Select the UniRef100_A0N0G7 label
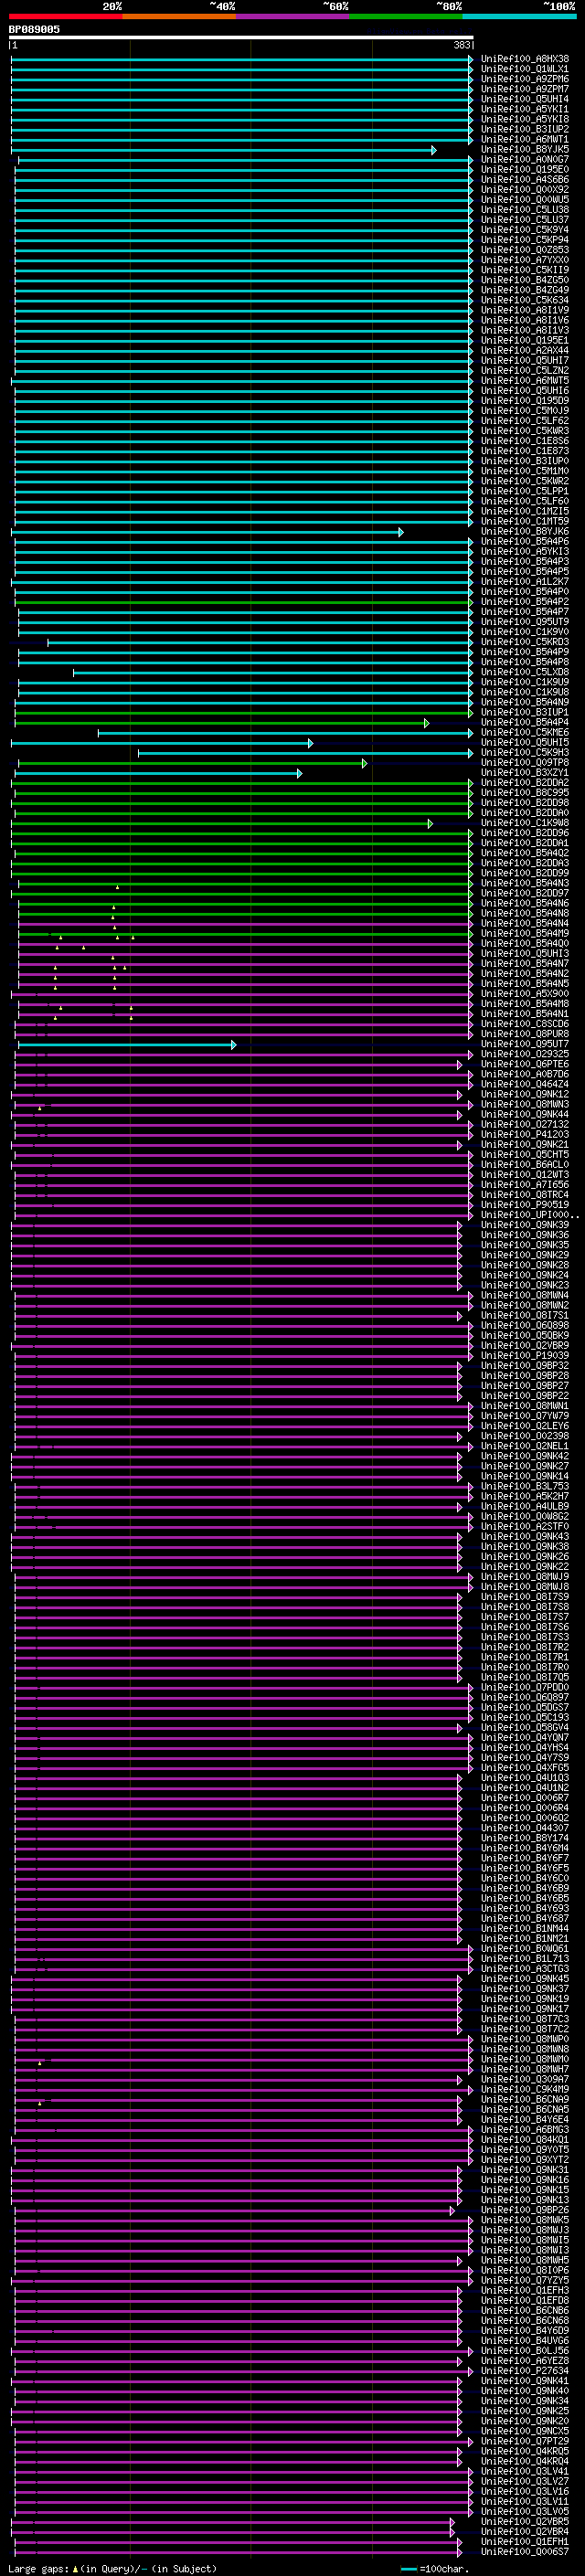Screen dimensions: 585x2576 [525, 160]
